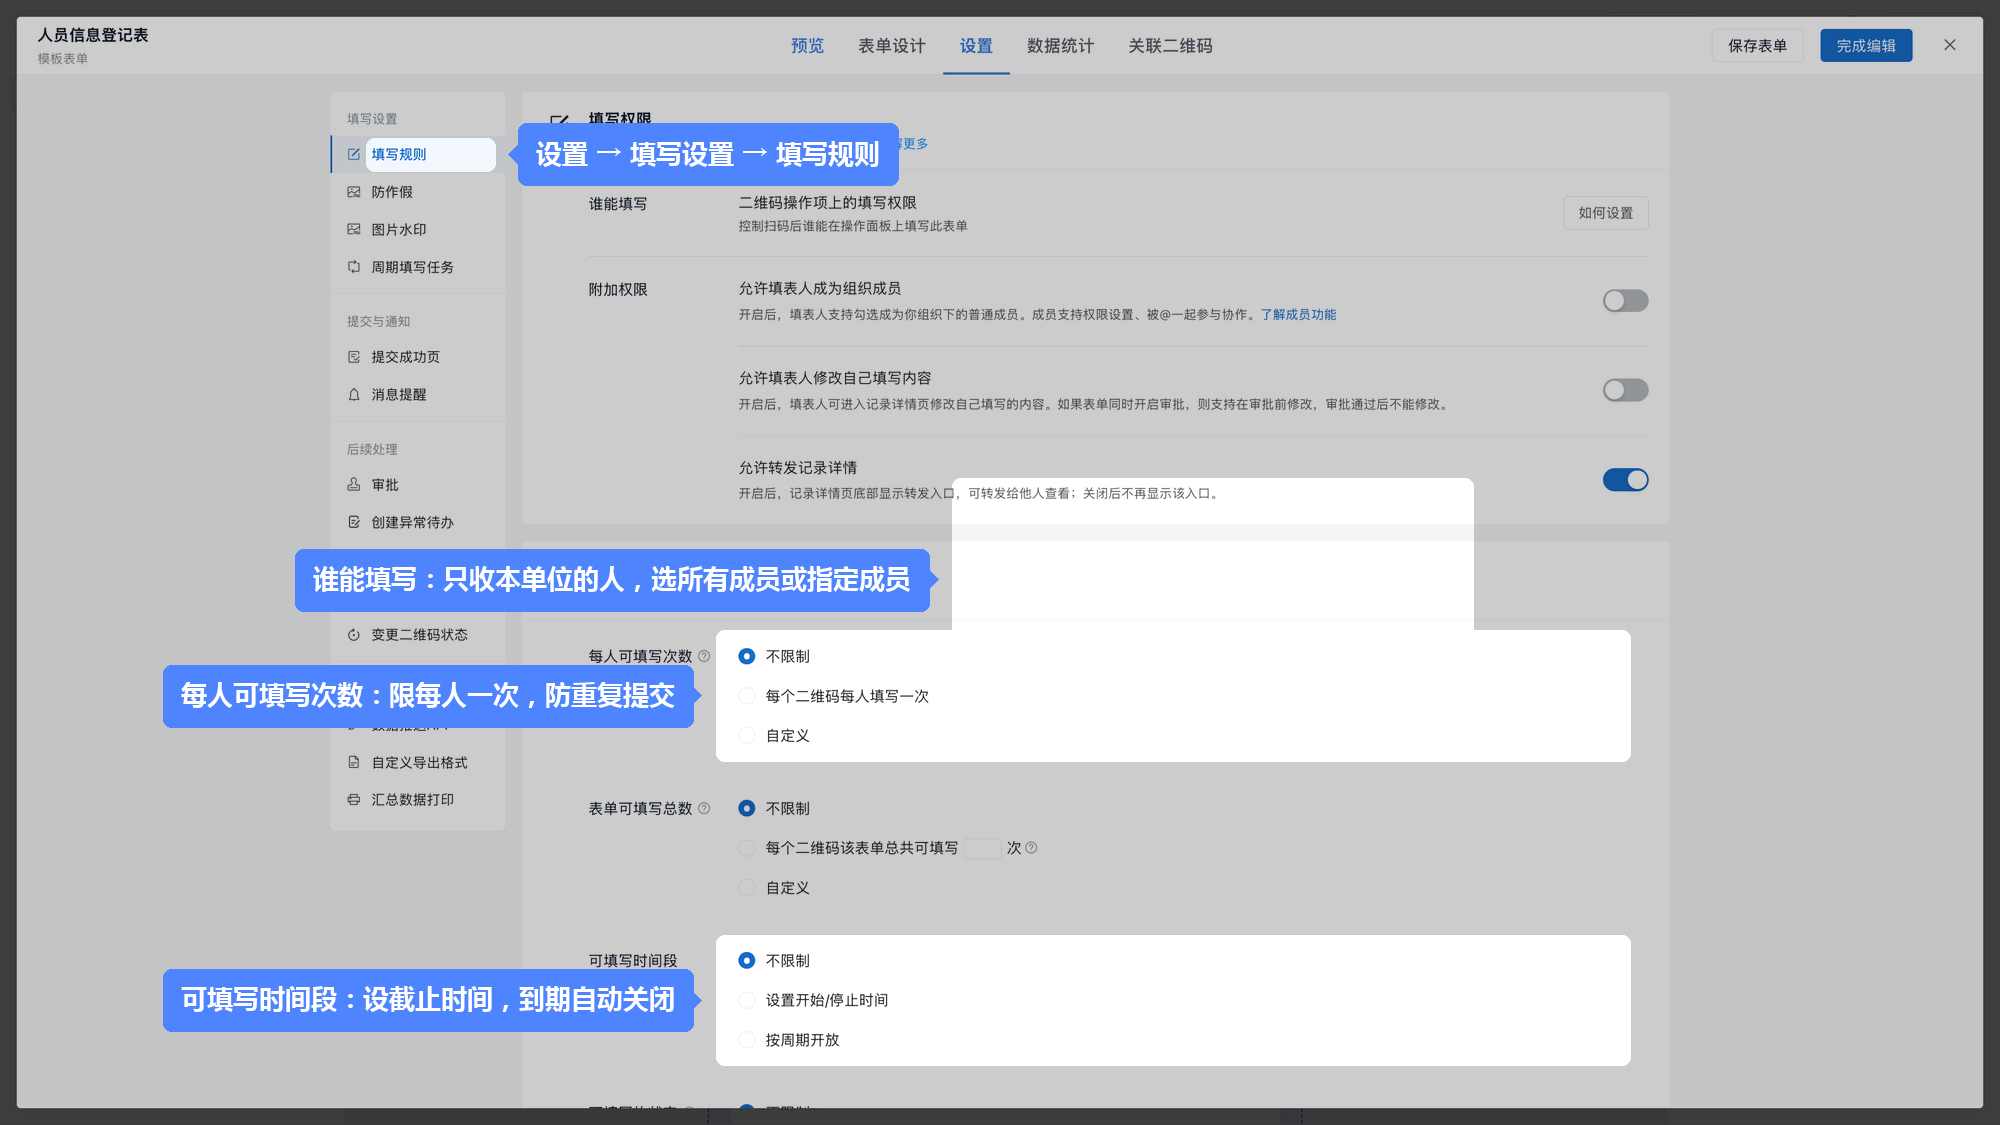
Task: Click the 防作假 sidebar icon
Action: click(354, 192)
